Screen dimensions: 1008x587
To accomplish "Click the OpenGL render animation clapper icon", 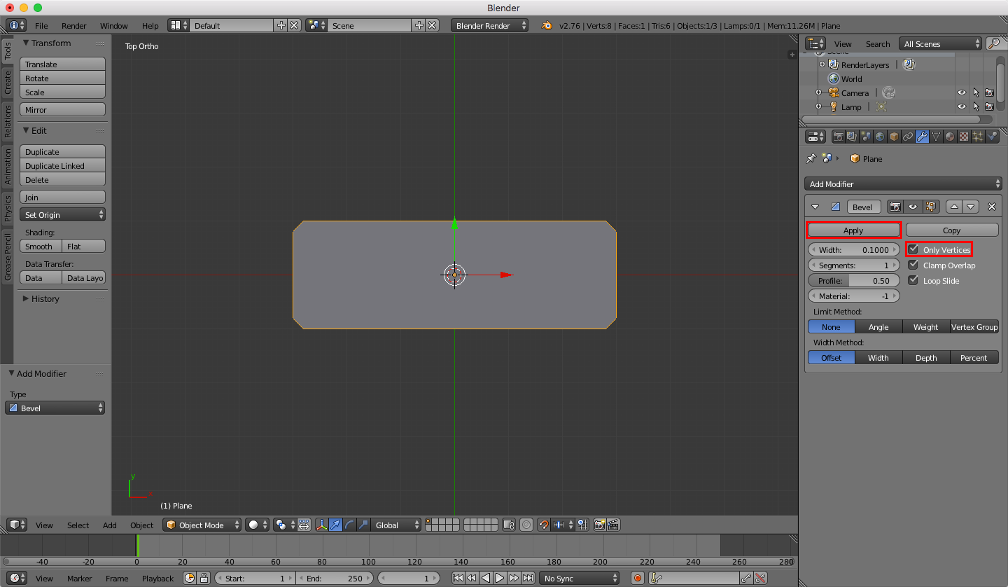I will (x=613, y=525).
